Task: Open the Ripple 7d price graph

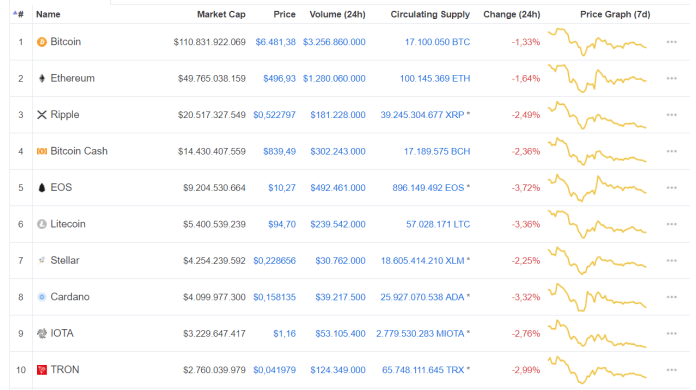Action: (597, 115)
